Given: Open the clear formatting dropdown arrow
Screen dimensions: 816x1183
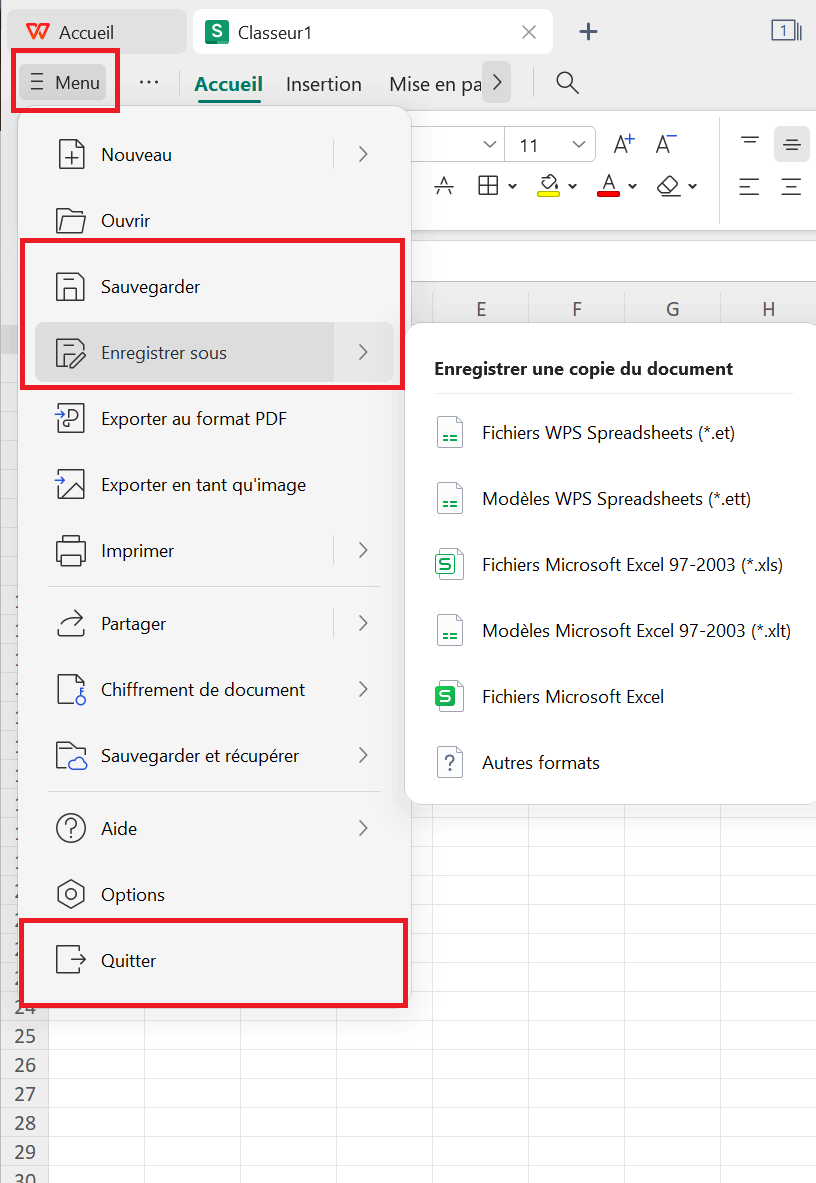Looking at the screenshot, I should [692, 186].
